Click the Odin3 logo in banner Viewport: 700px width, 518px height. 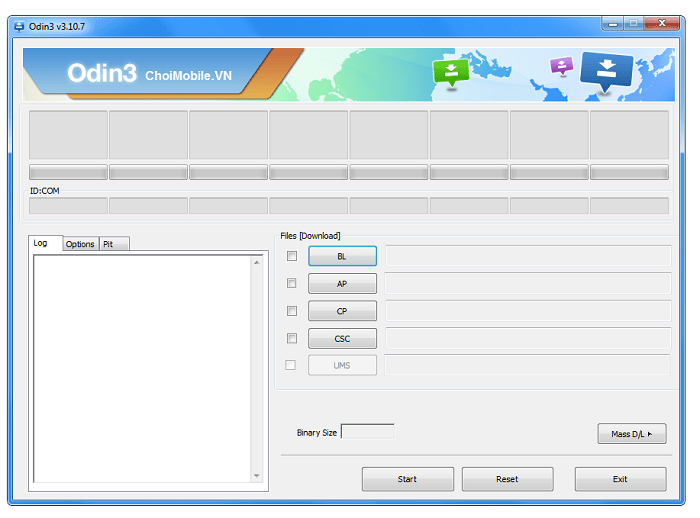[x=101, y=73]
